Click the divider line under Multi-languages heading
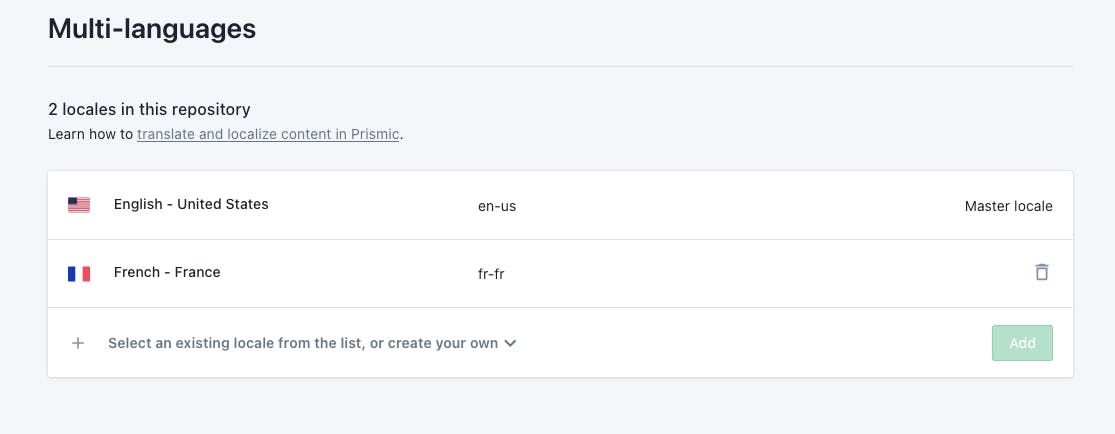This screenshot has height=434, width=1115. coord(560,66)
